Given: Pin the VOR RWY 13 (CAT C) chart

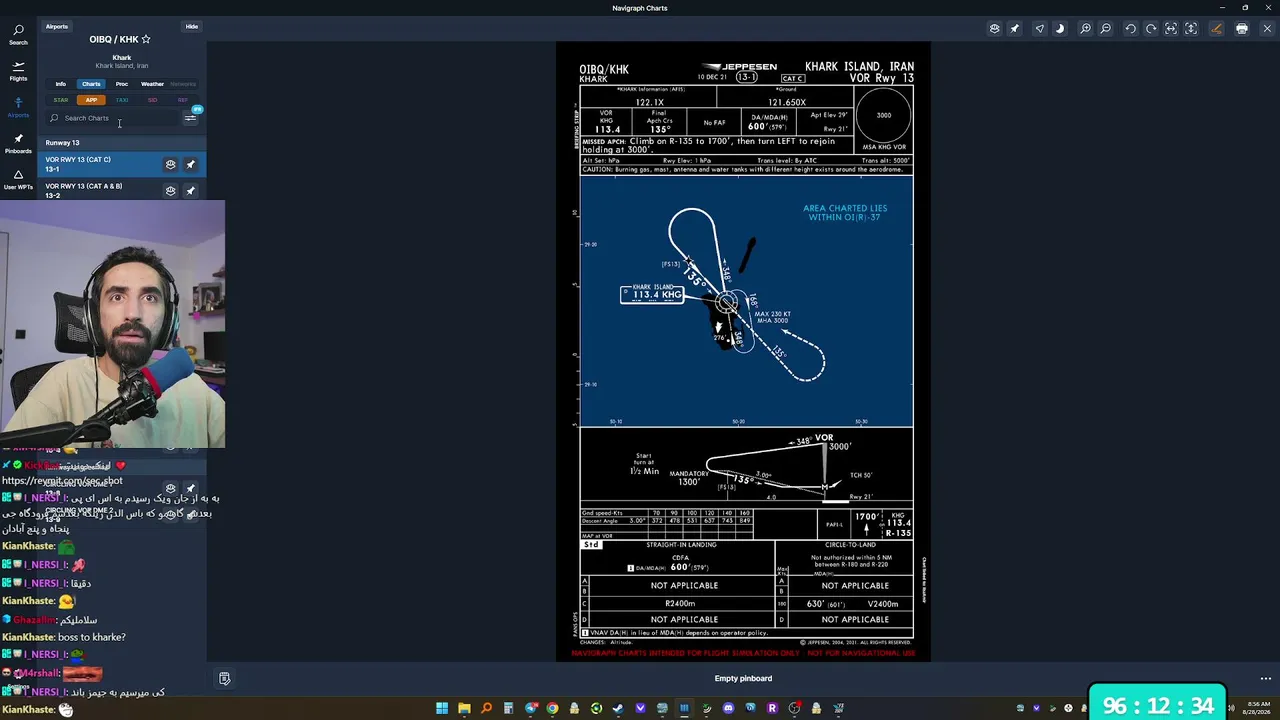Looking at the screenshot, I should tap(190, 164).
